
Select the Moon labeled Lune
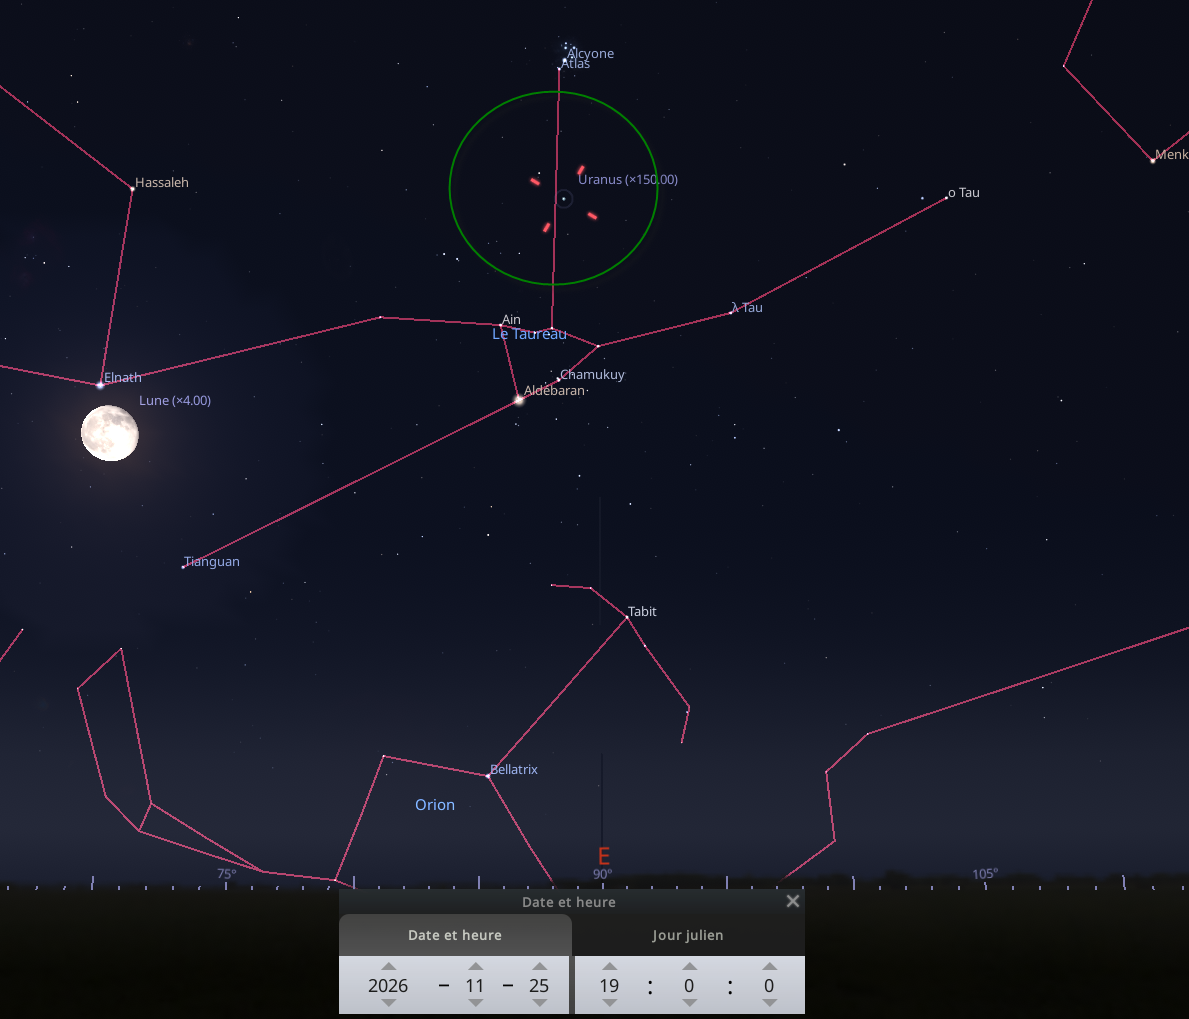click(x=110, y=433)
